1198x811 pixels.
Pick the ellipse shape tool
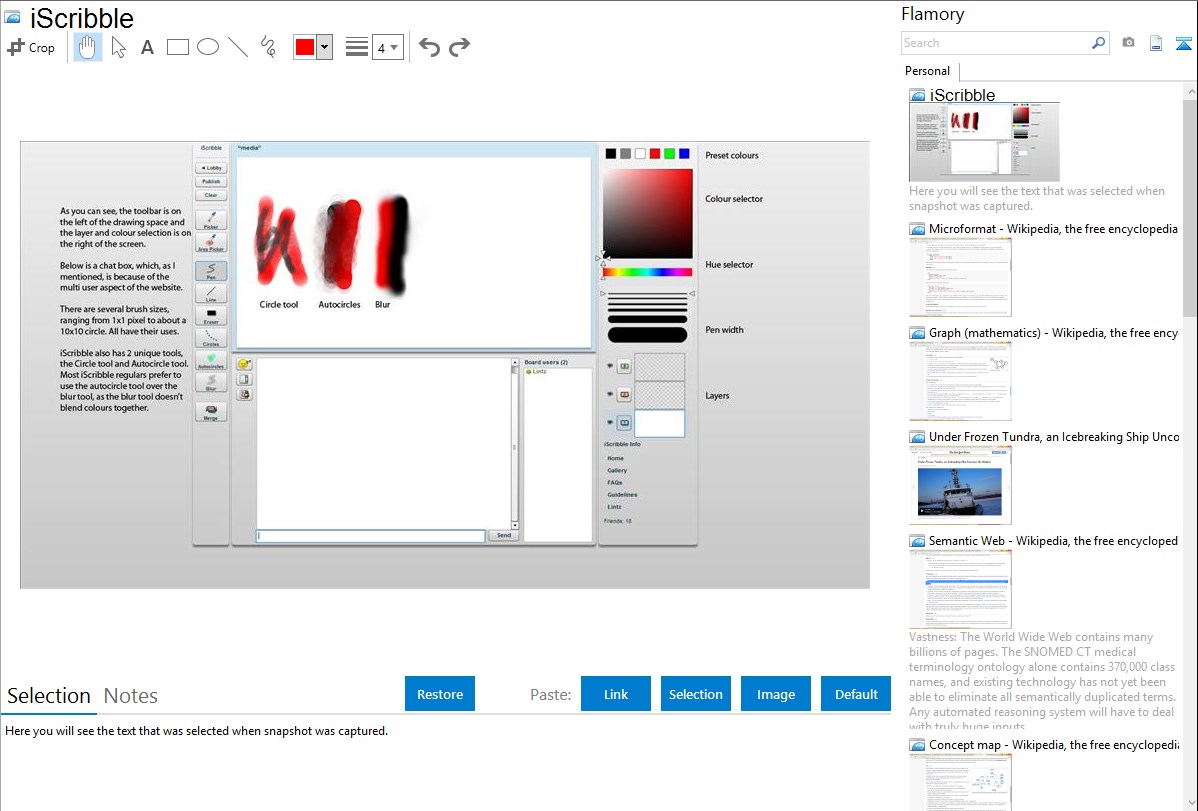208,47
